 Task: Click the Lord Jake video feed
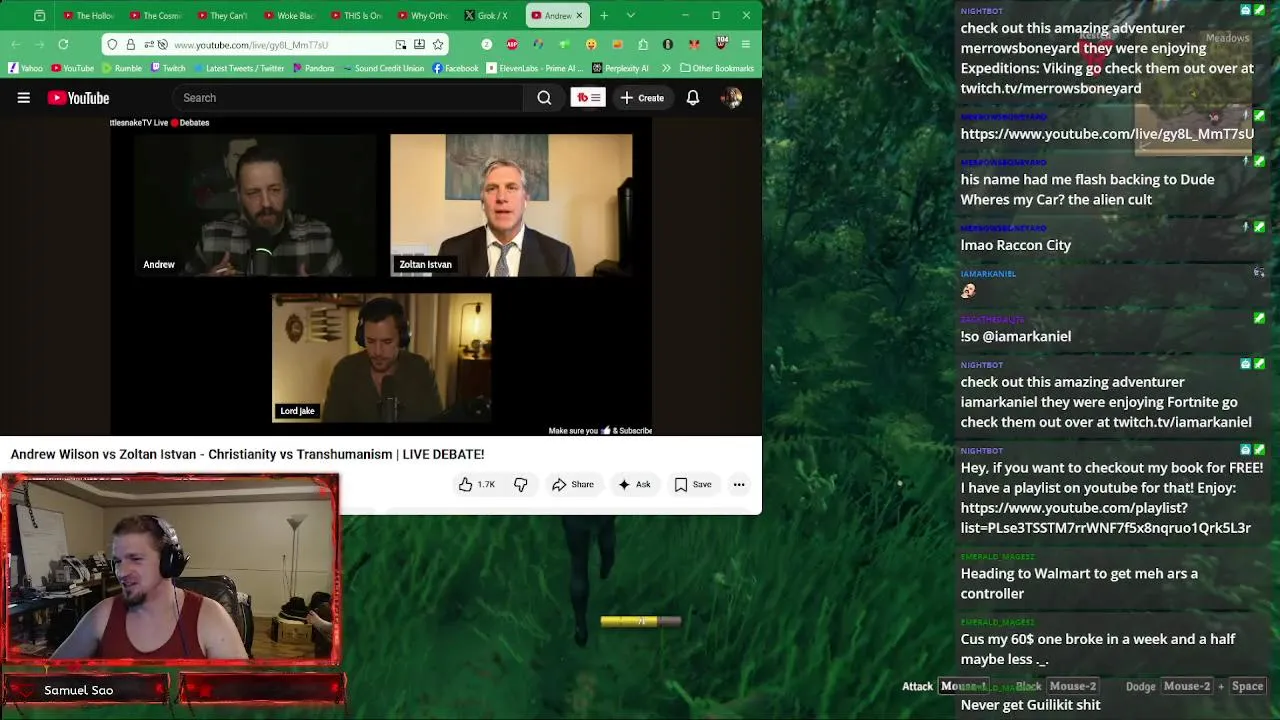381,357
